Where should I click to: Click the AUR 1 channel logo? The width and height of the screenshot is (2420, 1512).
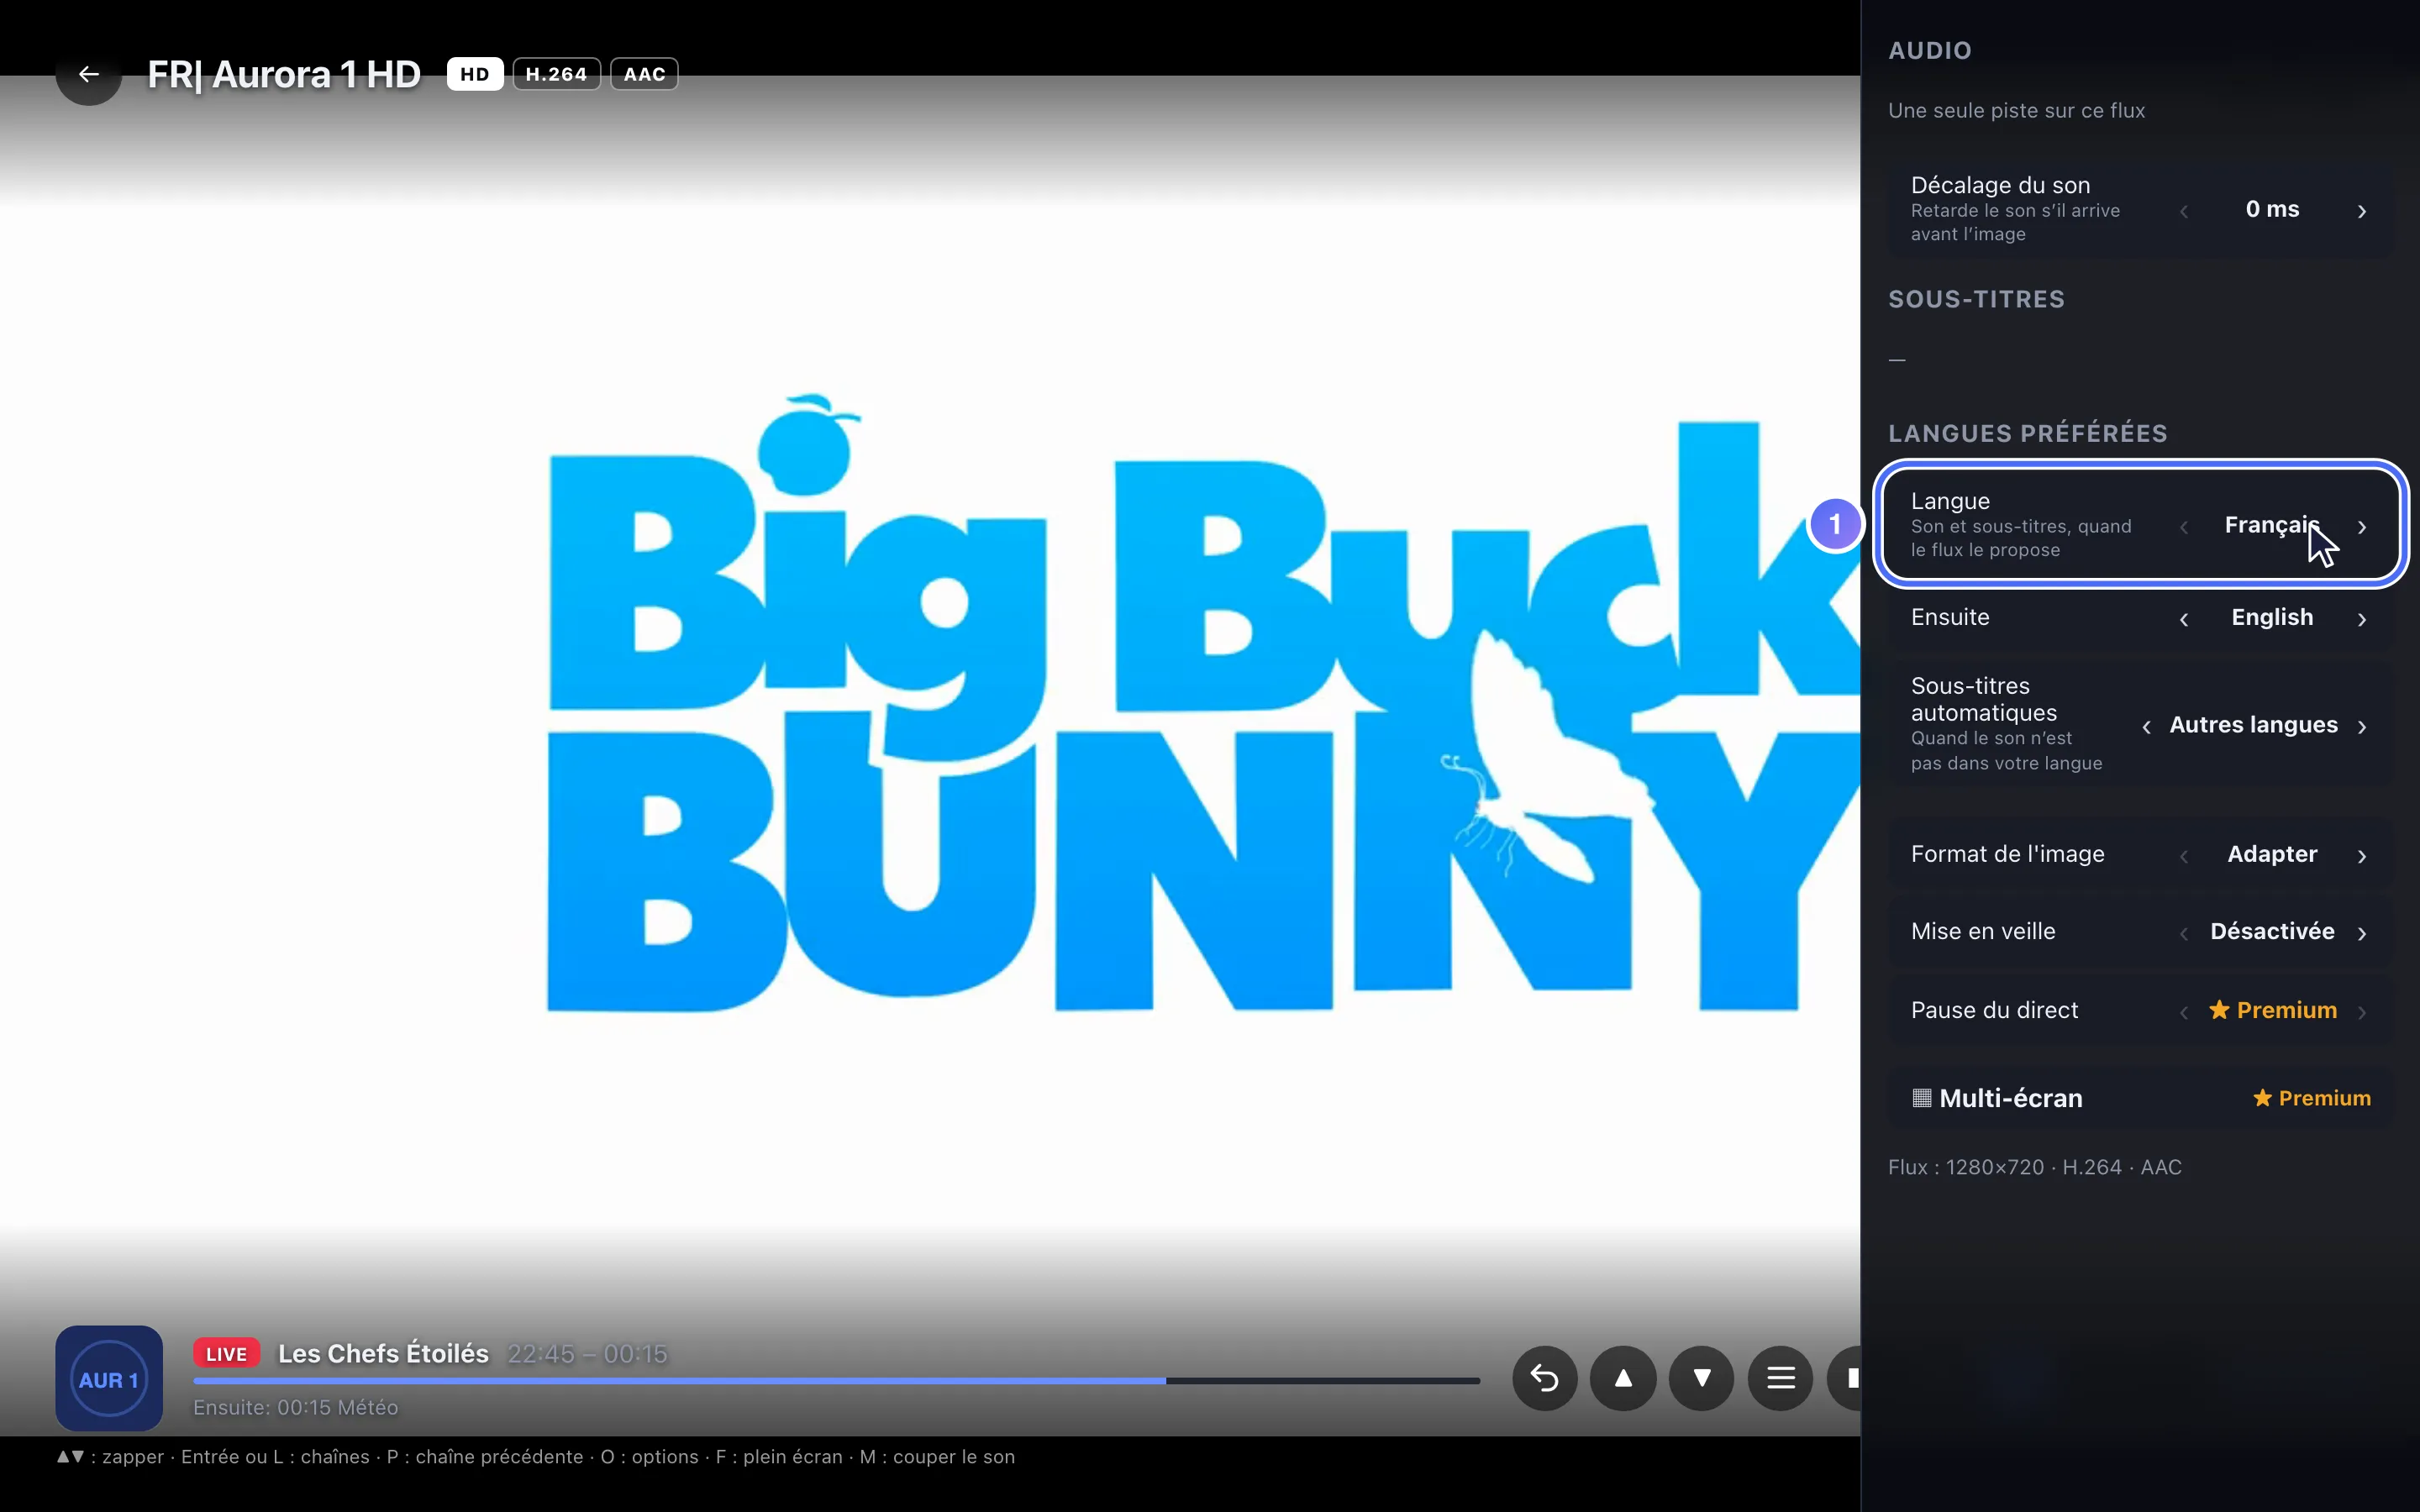[x=109, y=1378]
